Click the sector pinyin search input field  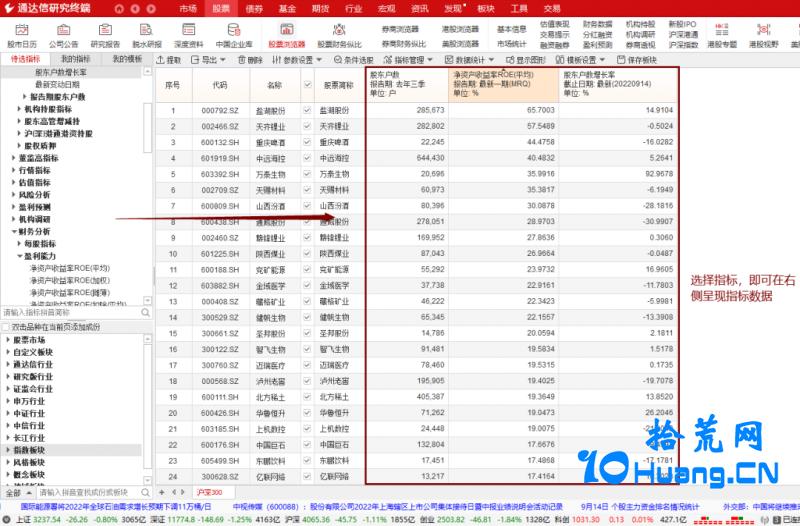point(88,492)
